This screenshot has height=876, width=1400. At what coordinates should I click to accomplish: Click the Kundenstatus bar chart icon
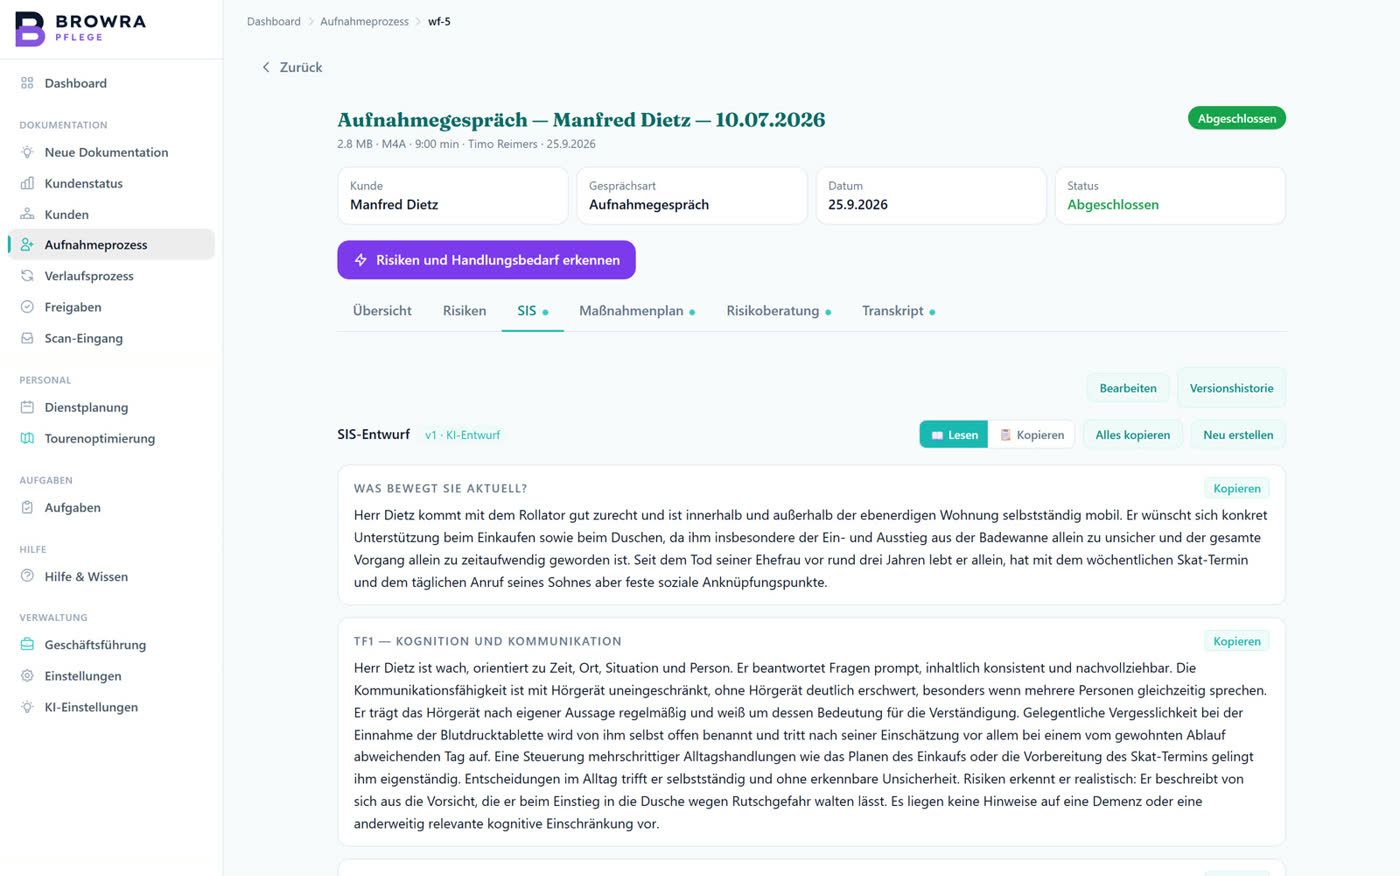pyautogui.click(x=27, y=183)
